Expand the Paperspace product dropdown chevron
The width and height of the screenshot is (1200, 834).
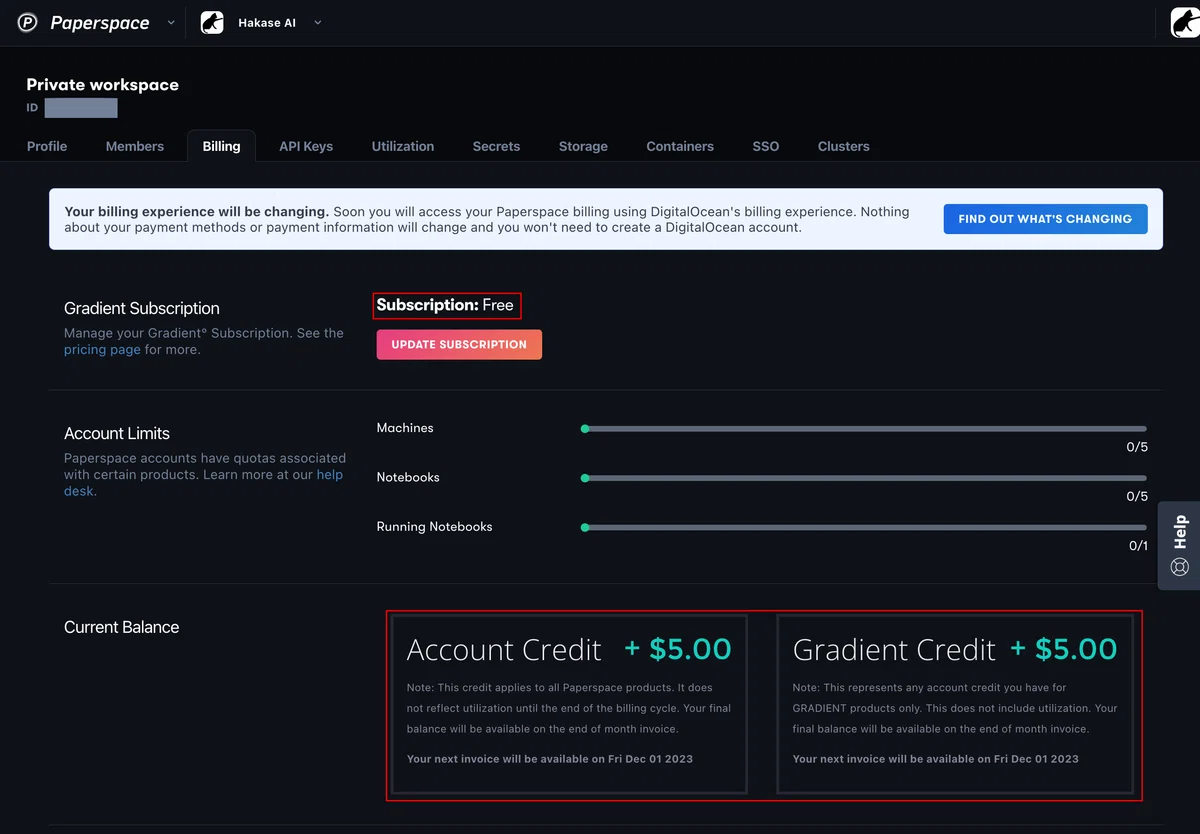click(x=170, y=23)
